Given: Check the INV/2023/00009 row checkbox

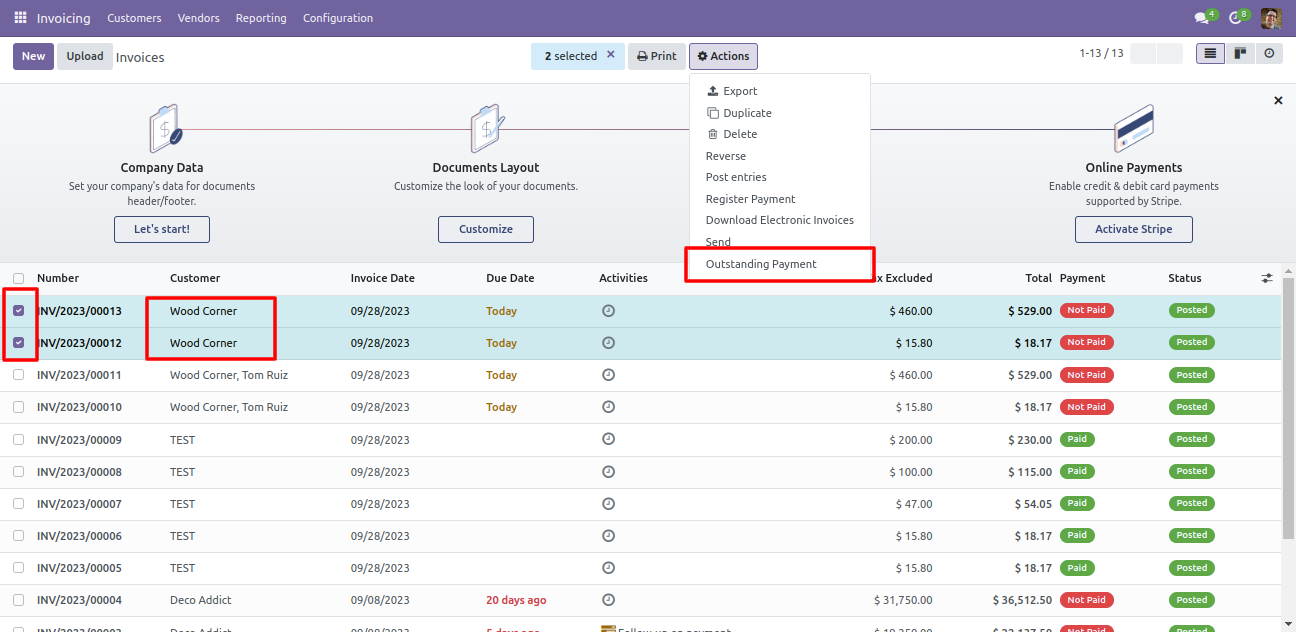Looking at the screenshot, I should click(18, 439).
